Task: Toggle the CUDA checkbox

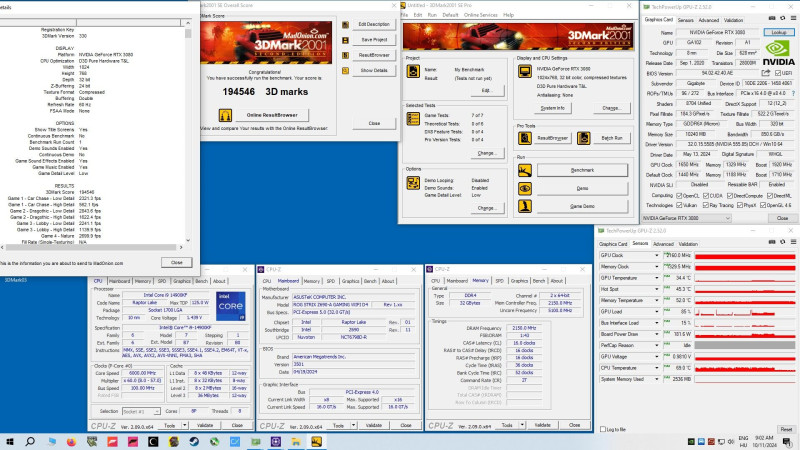Action: click(706, 196)
